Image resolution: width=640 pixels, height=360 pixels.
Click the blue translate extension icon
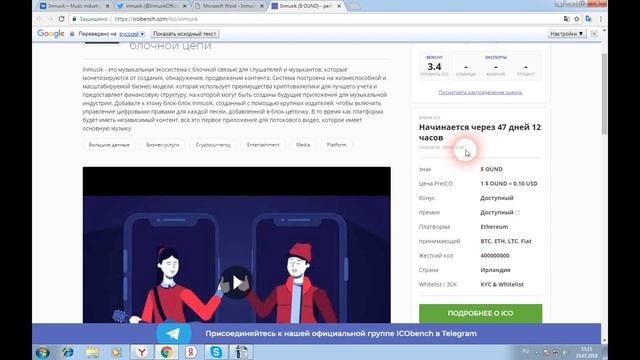[588, 19]
